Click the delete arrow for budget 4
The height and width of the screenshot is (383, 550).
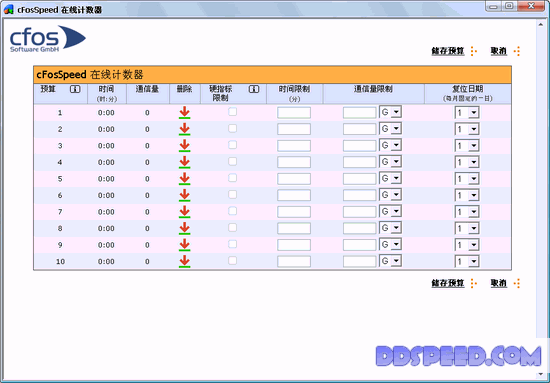(185, 162)
